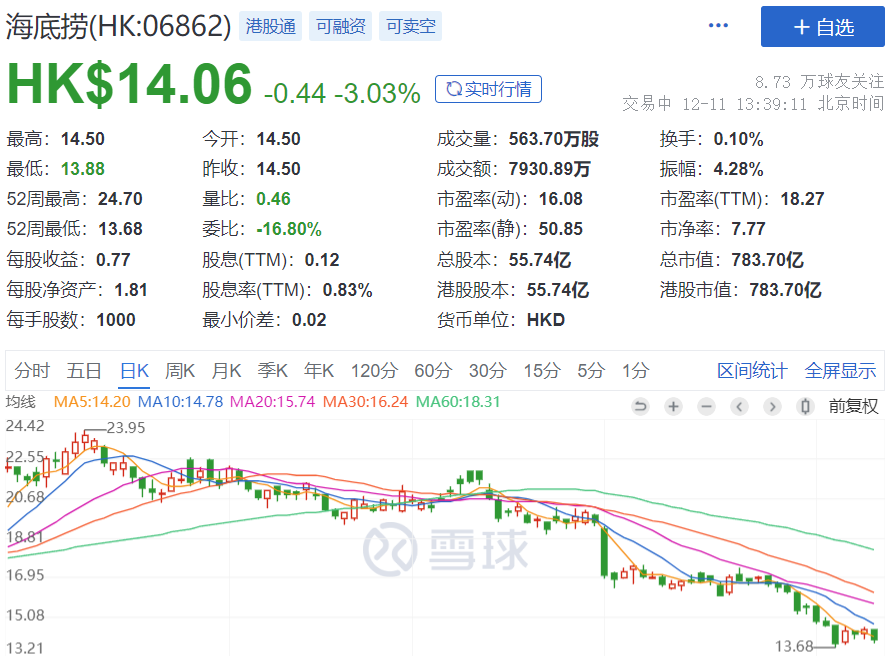Click the 实时行情 refresh button
Viewport: 891px width, 656px height.
[x=488, y=89]
